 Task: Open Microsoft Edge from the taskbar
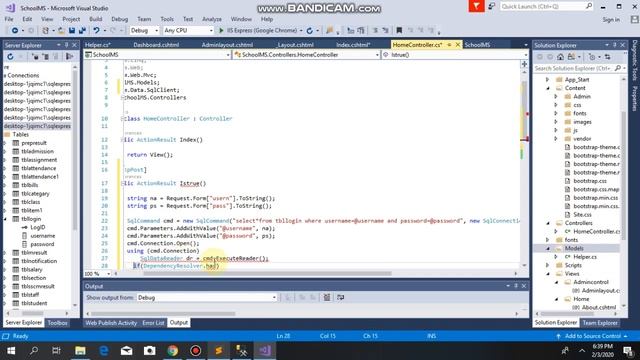(x=104, y=351)
